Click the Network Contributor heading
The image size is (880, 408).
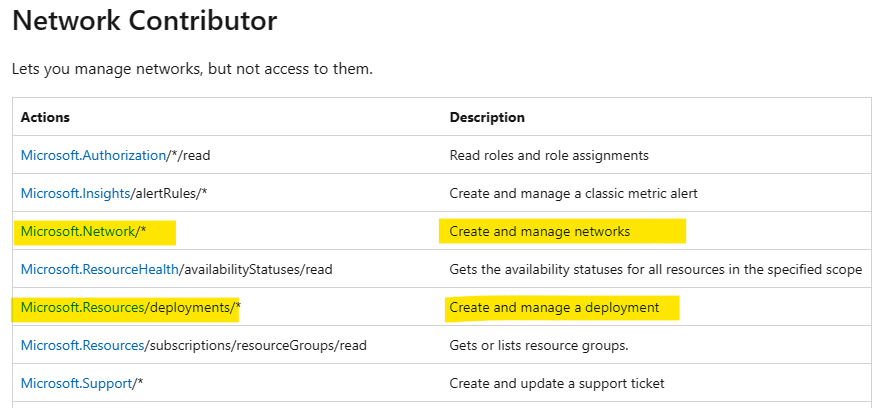[x=144, y=21]
